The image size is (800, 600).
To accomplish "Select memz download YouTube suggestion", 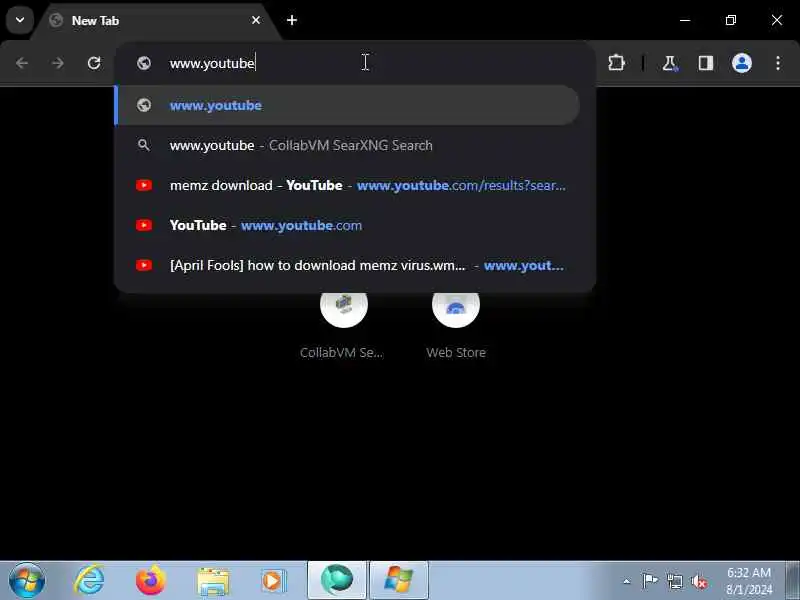I will [347, 185].
